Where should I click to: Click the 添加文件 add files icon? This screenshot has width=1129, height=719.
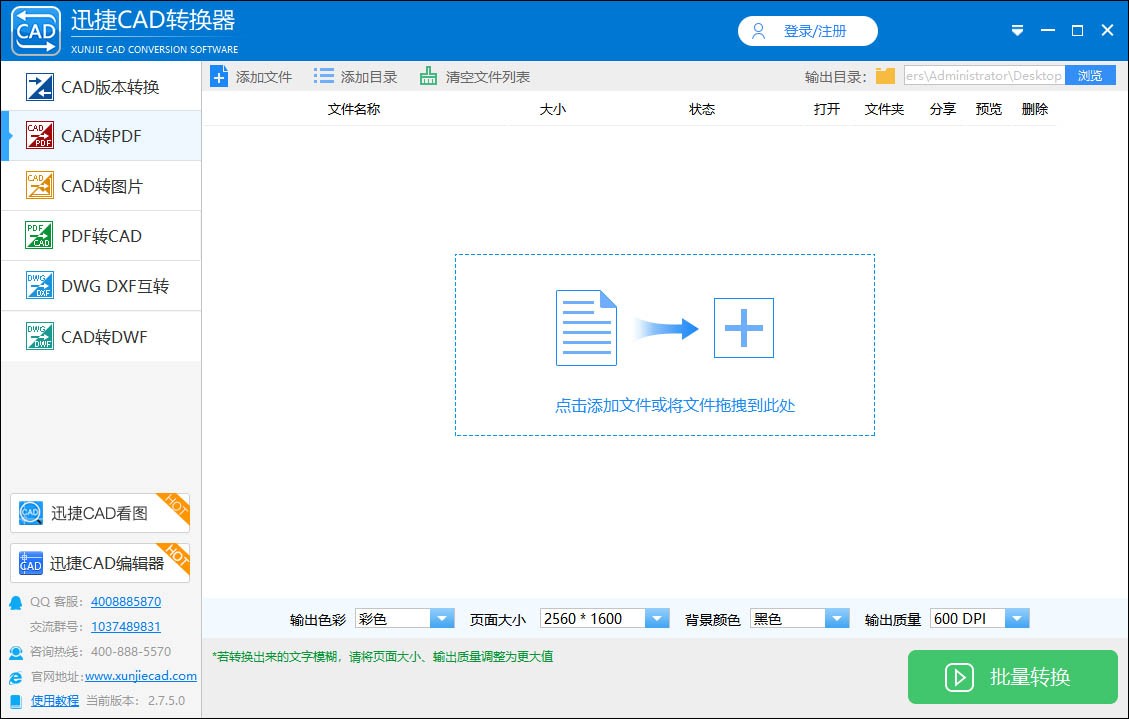coord(219,74)
